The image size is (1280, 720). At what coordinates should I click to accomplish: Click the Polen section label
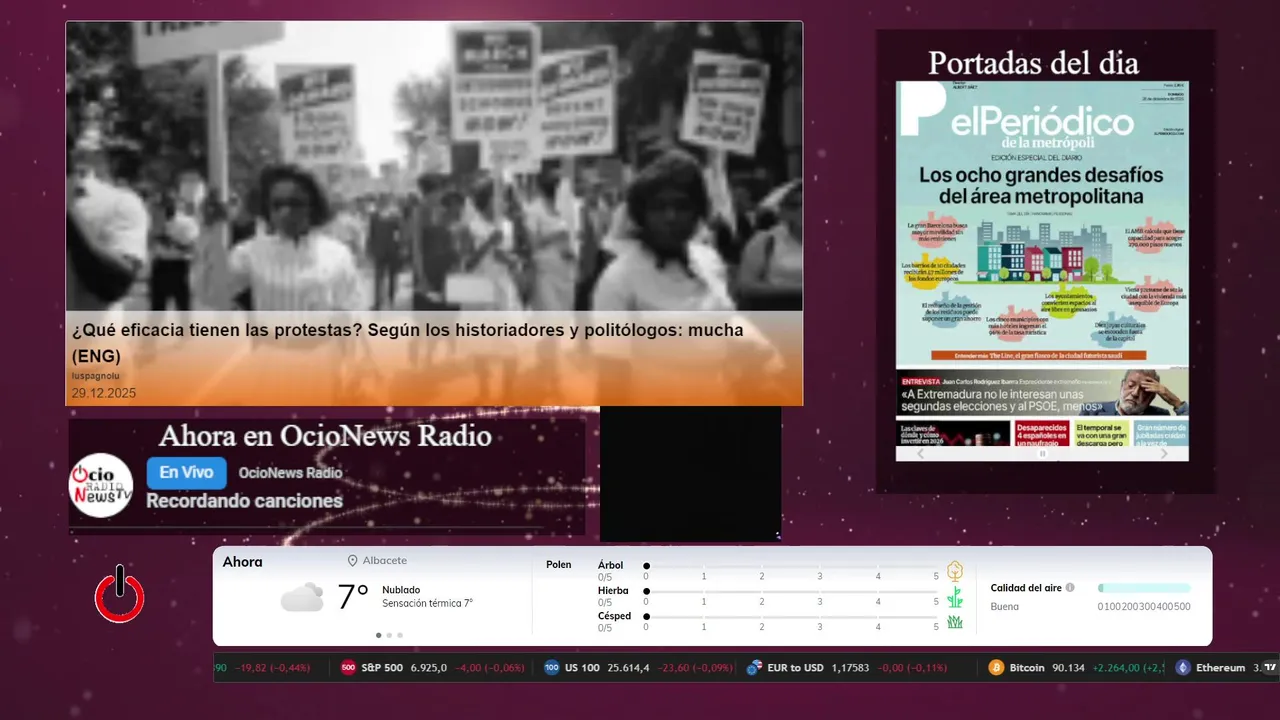click(559, 565)
